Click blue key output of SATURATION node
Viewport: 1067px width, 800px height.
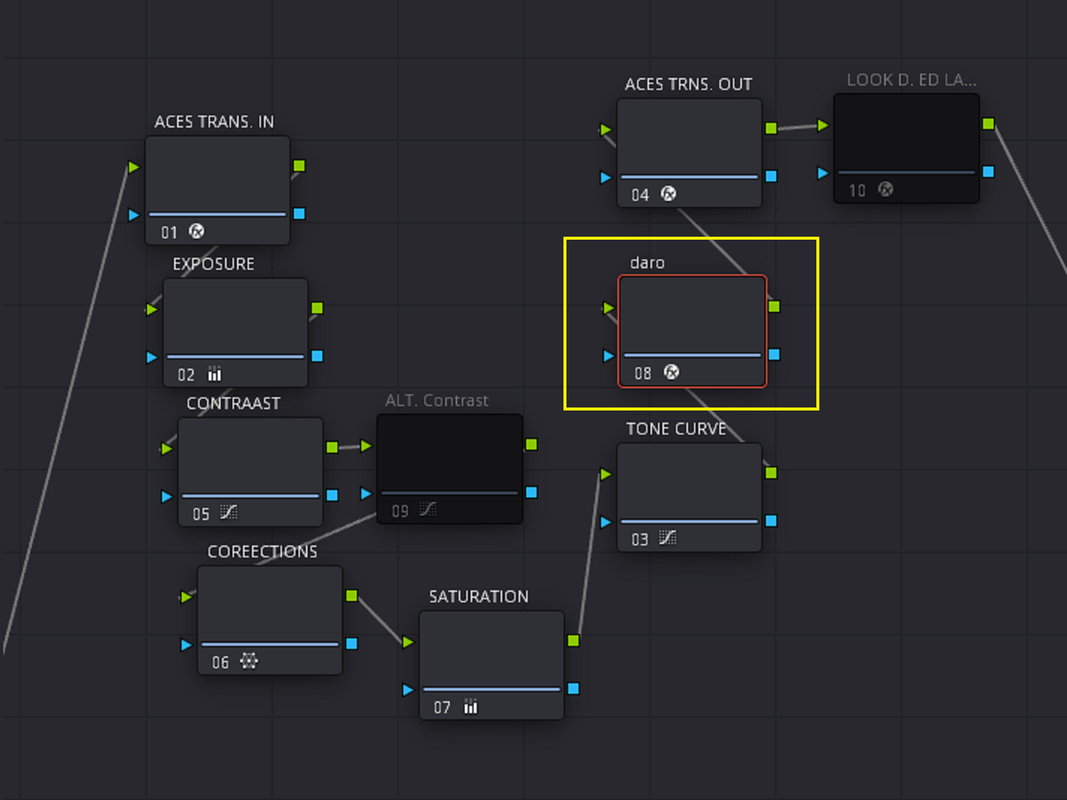[x=574, y=688]
